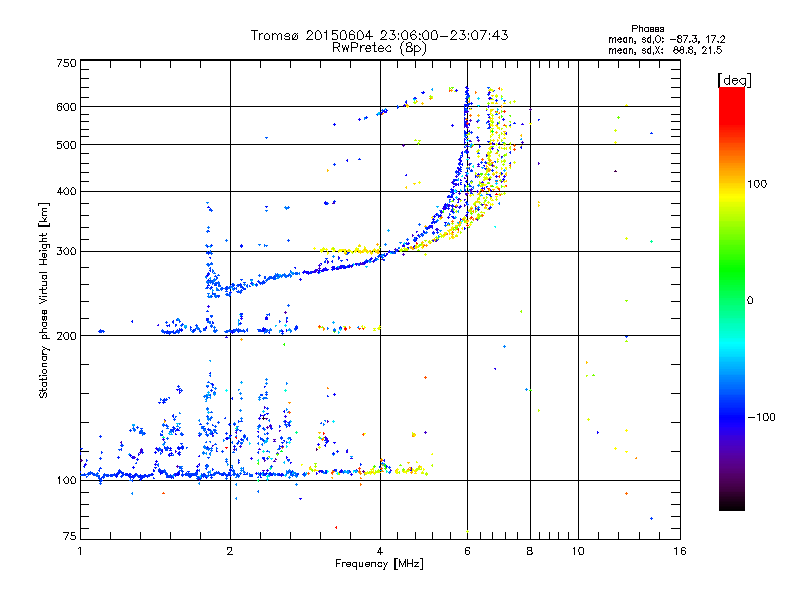Image resolution: width=800 pixels, height=600 pixels.
Task: Click the 'Stationary phase Virtual Height [km]' label
Action: pyautogui.click(x=43, y=301)
